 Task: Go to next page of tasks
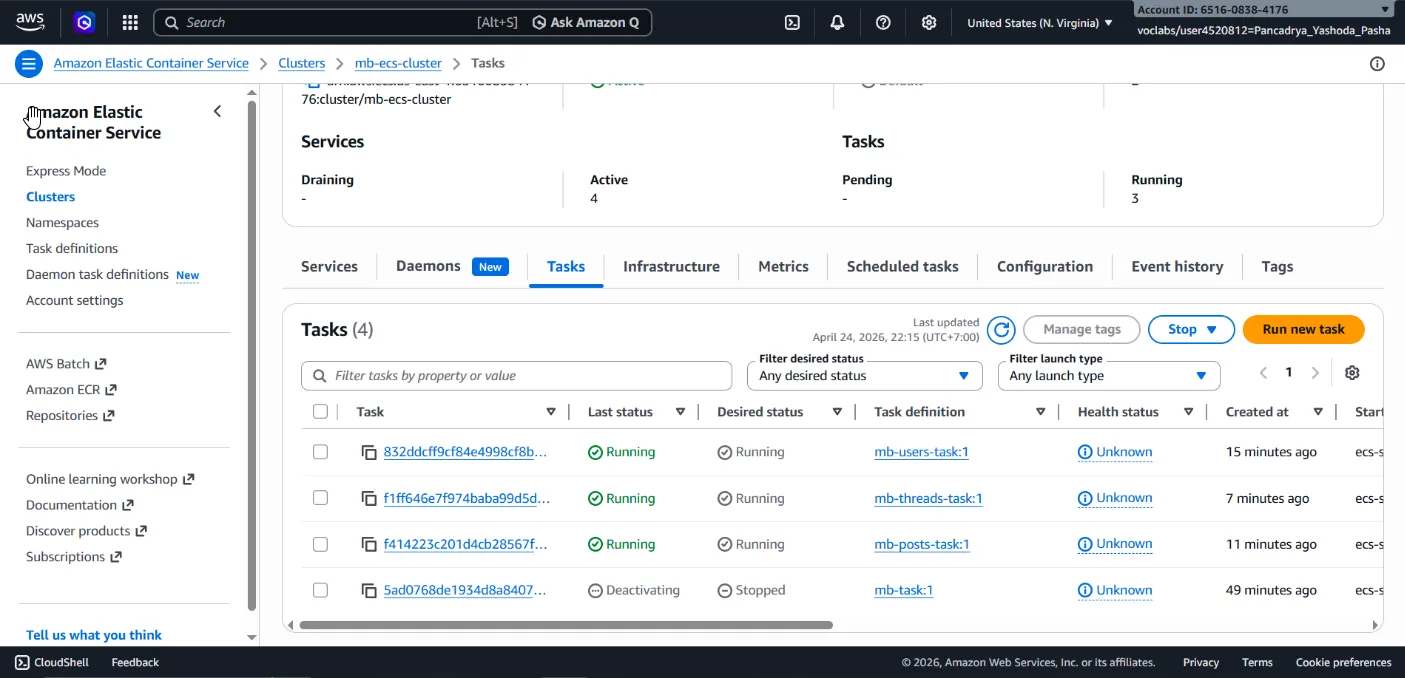[x=1315, y=373]
